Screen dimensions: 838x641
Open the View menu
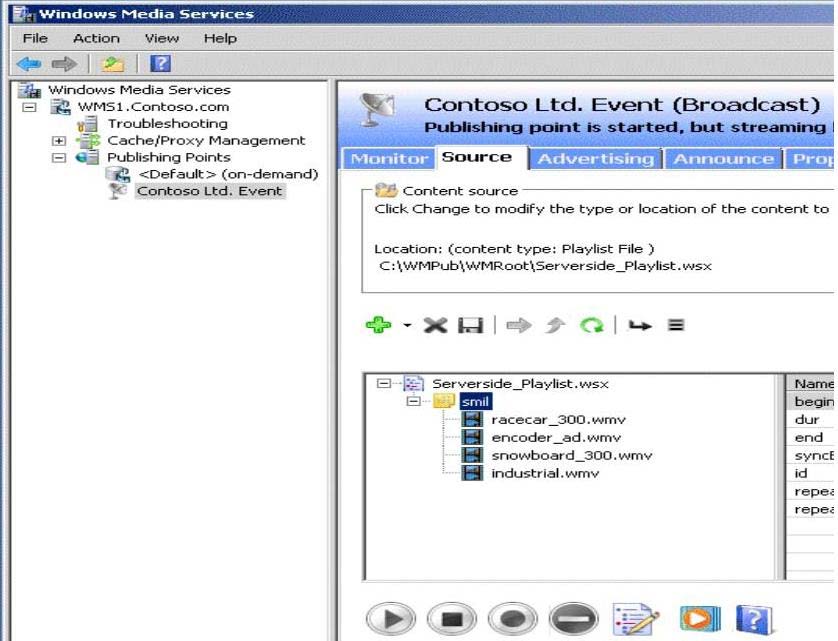click(161, 38)
